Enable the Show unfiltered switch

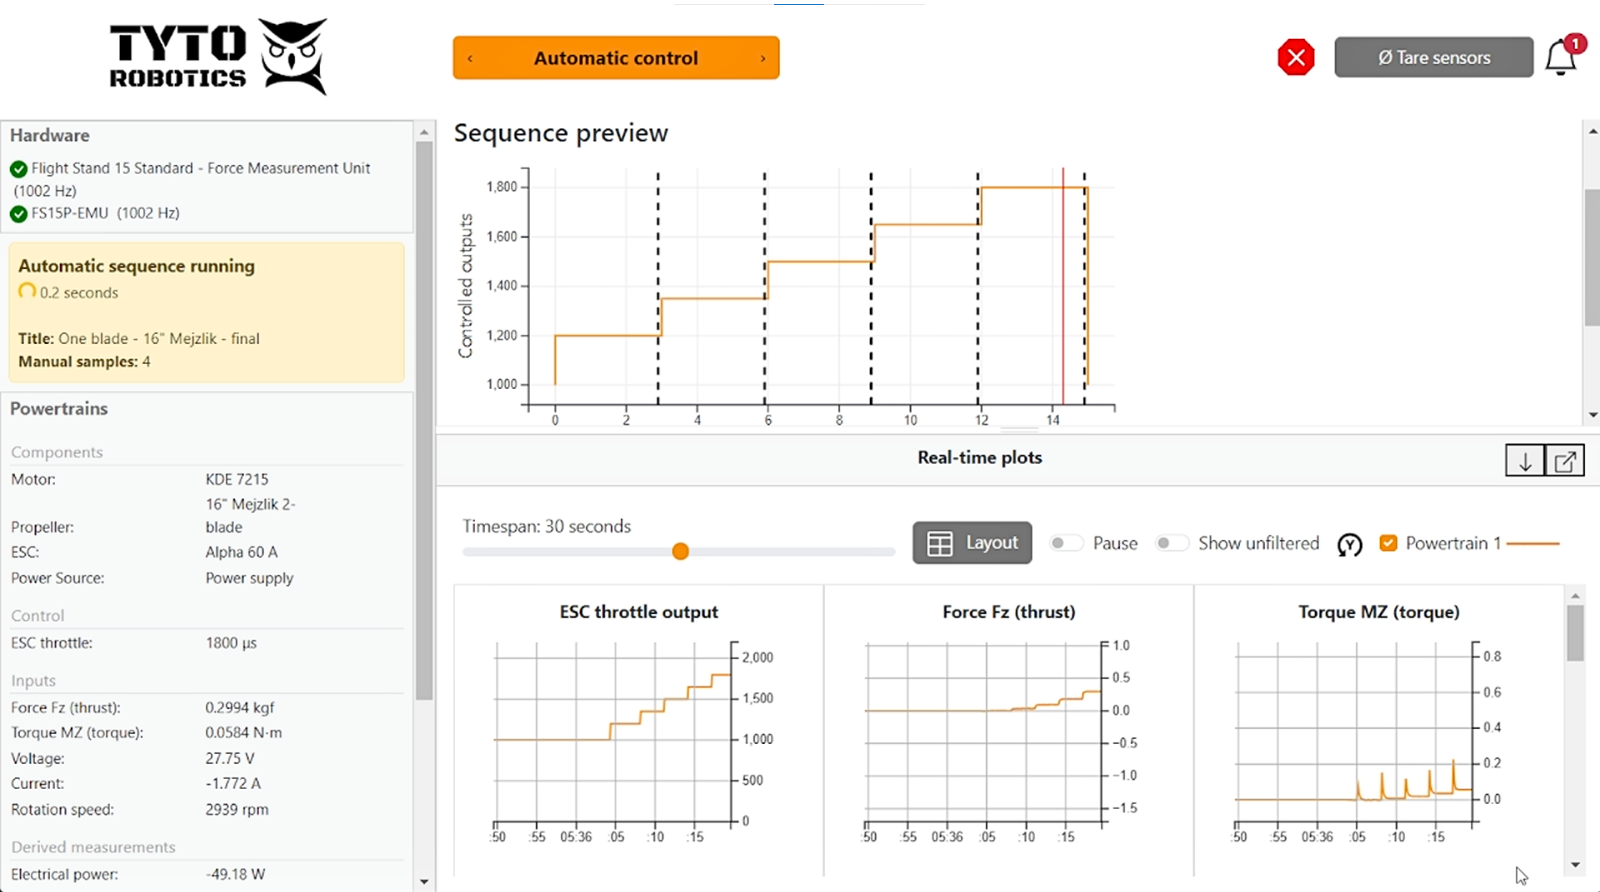coord(1171,543)
